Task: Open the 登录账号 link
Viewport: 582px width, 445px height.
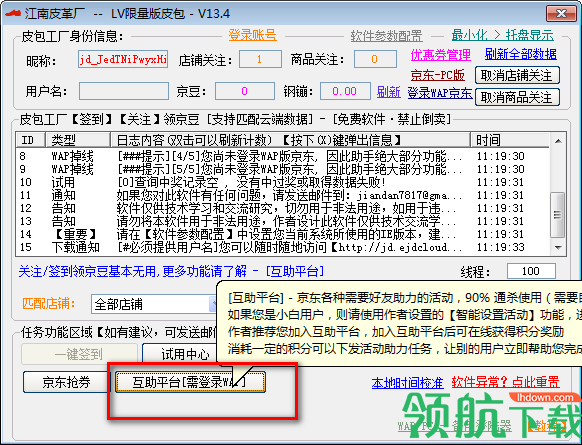Action: 252,35
